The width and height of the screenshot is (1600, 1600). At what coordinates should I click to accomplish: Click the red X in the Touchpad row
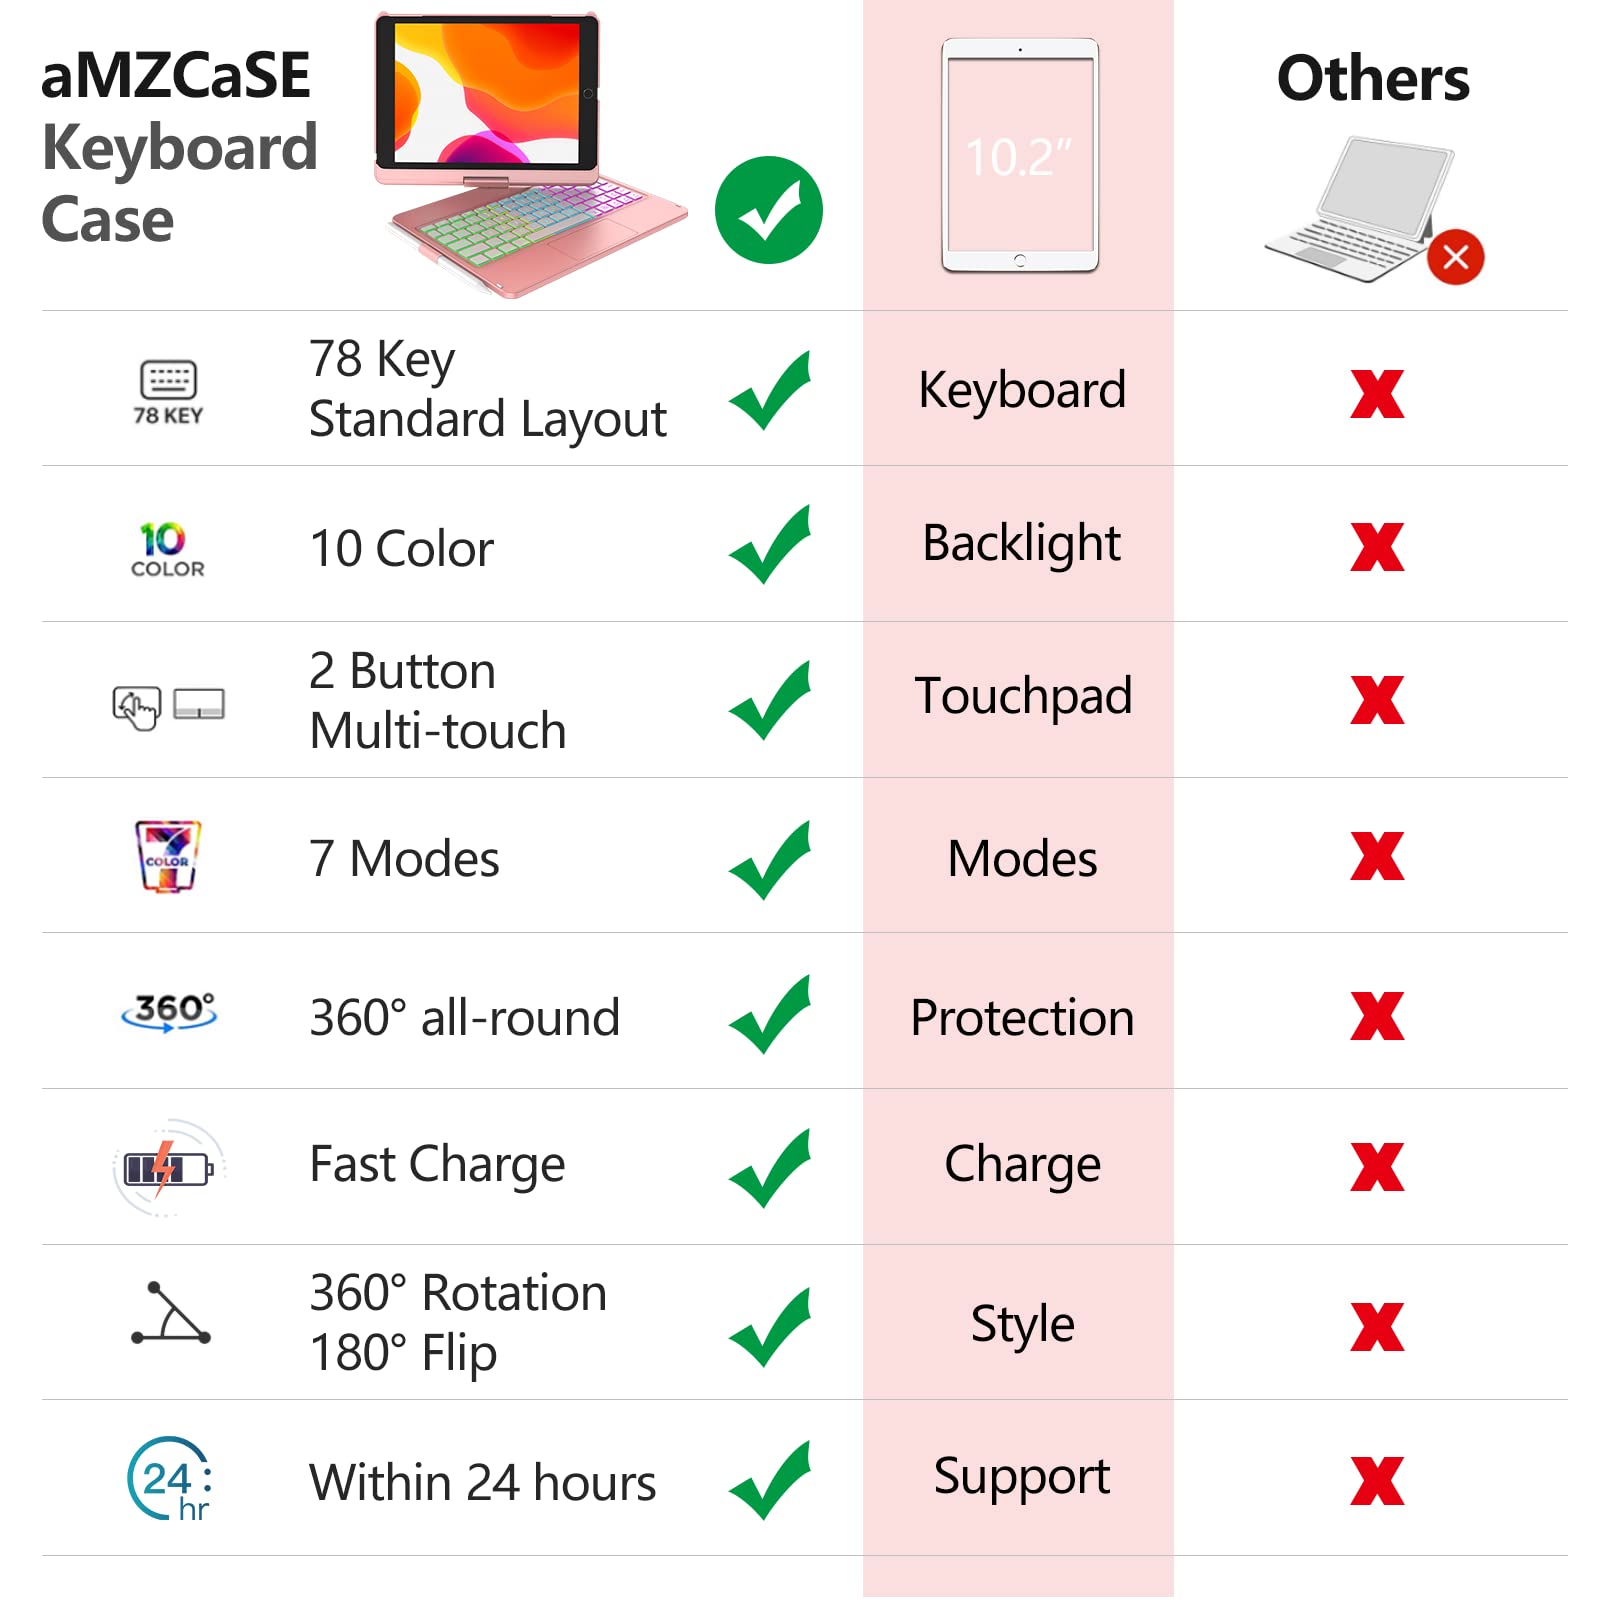[1377, 700]
